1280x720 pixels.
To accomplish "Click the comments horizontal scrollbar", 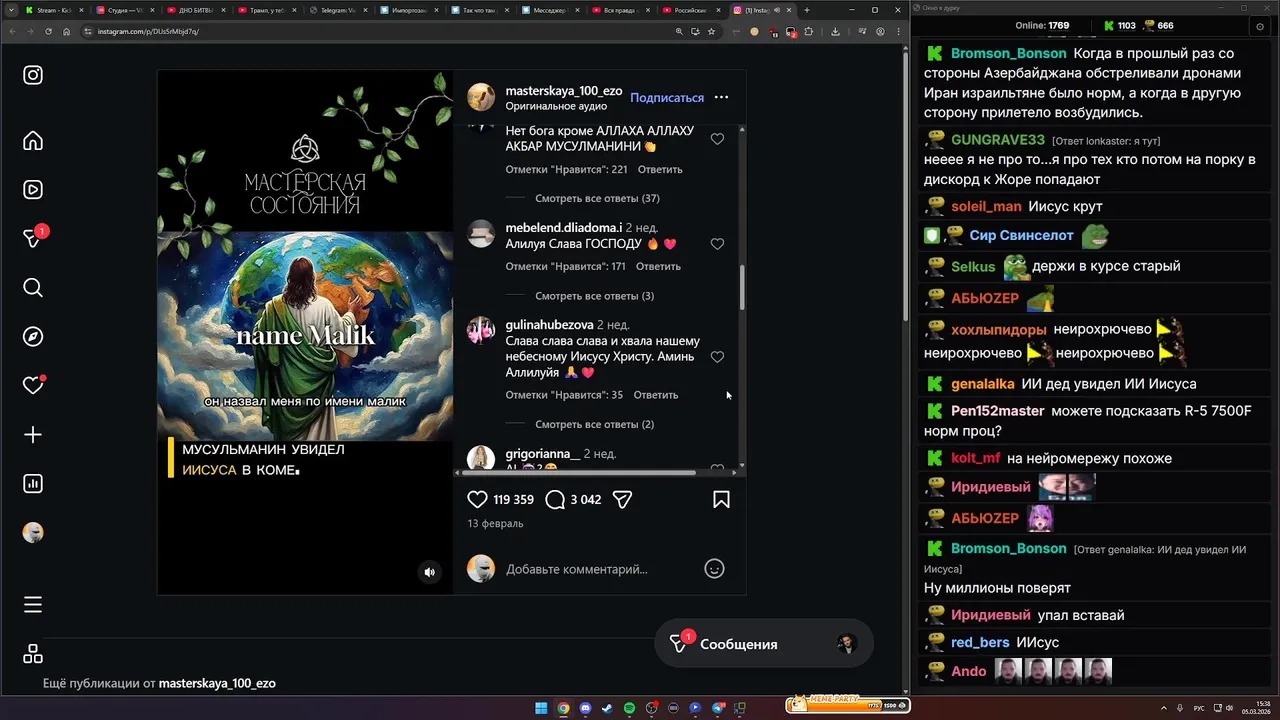I will pyautogui.click(x=581, y=472).
